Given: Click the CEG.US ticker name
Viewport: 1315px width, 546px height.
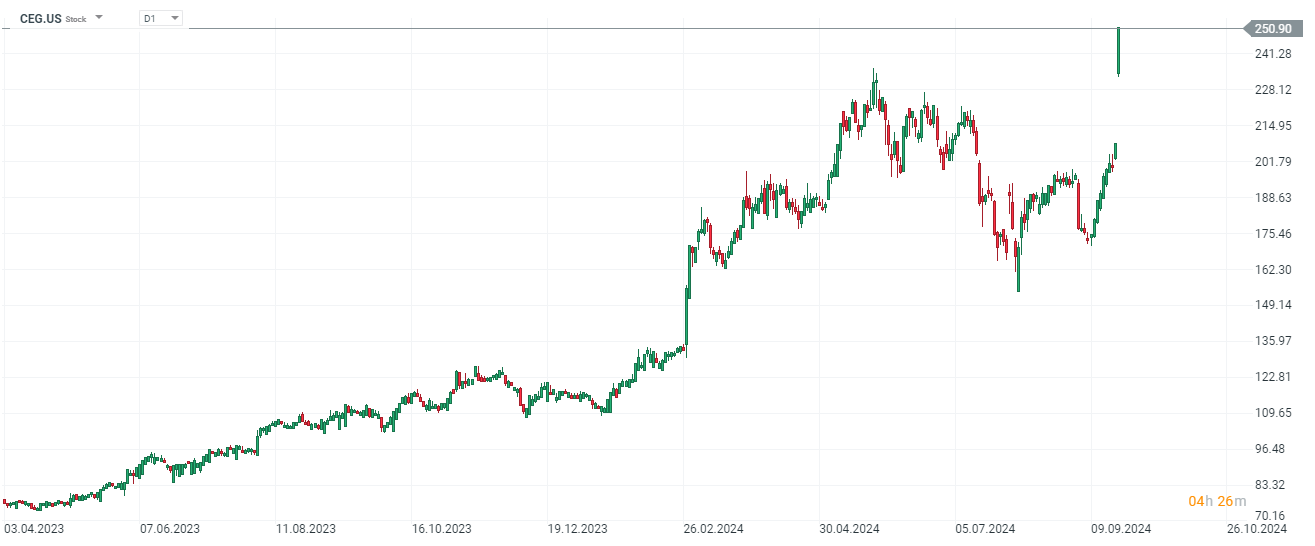Looking at the screenshot, I should 40,18.
